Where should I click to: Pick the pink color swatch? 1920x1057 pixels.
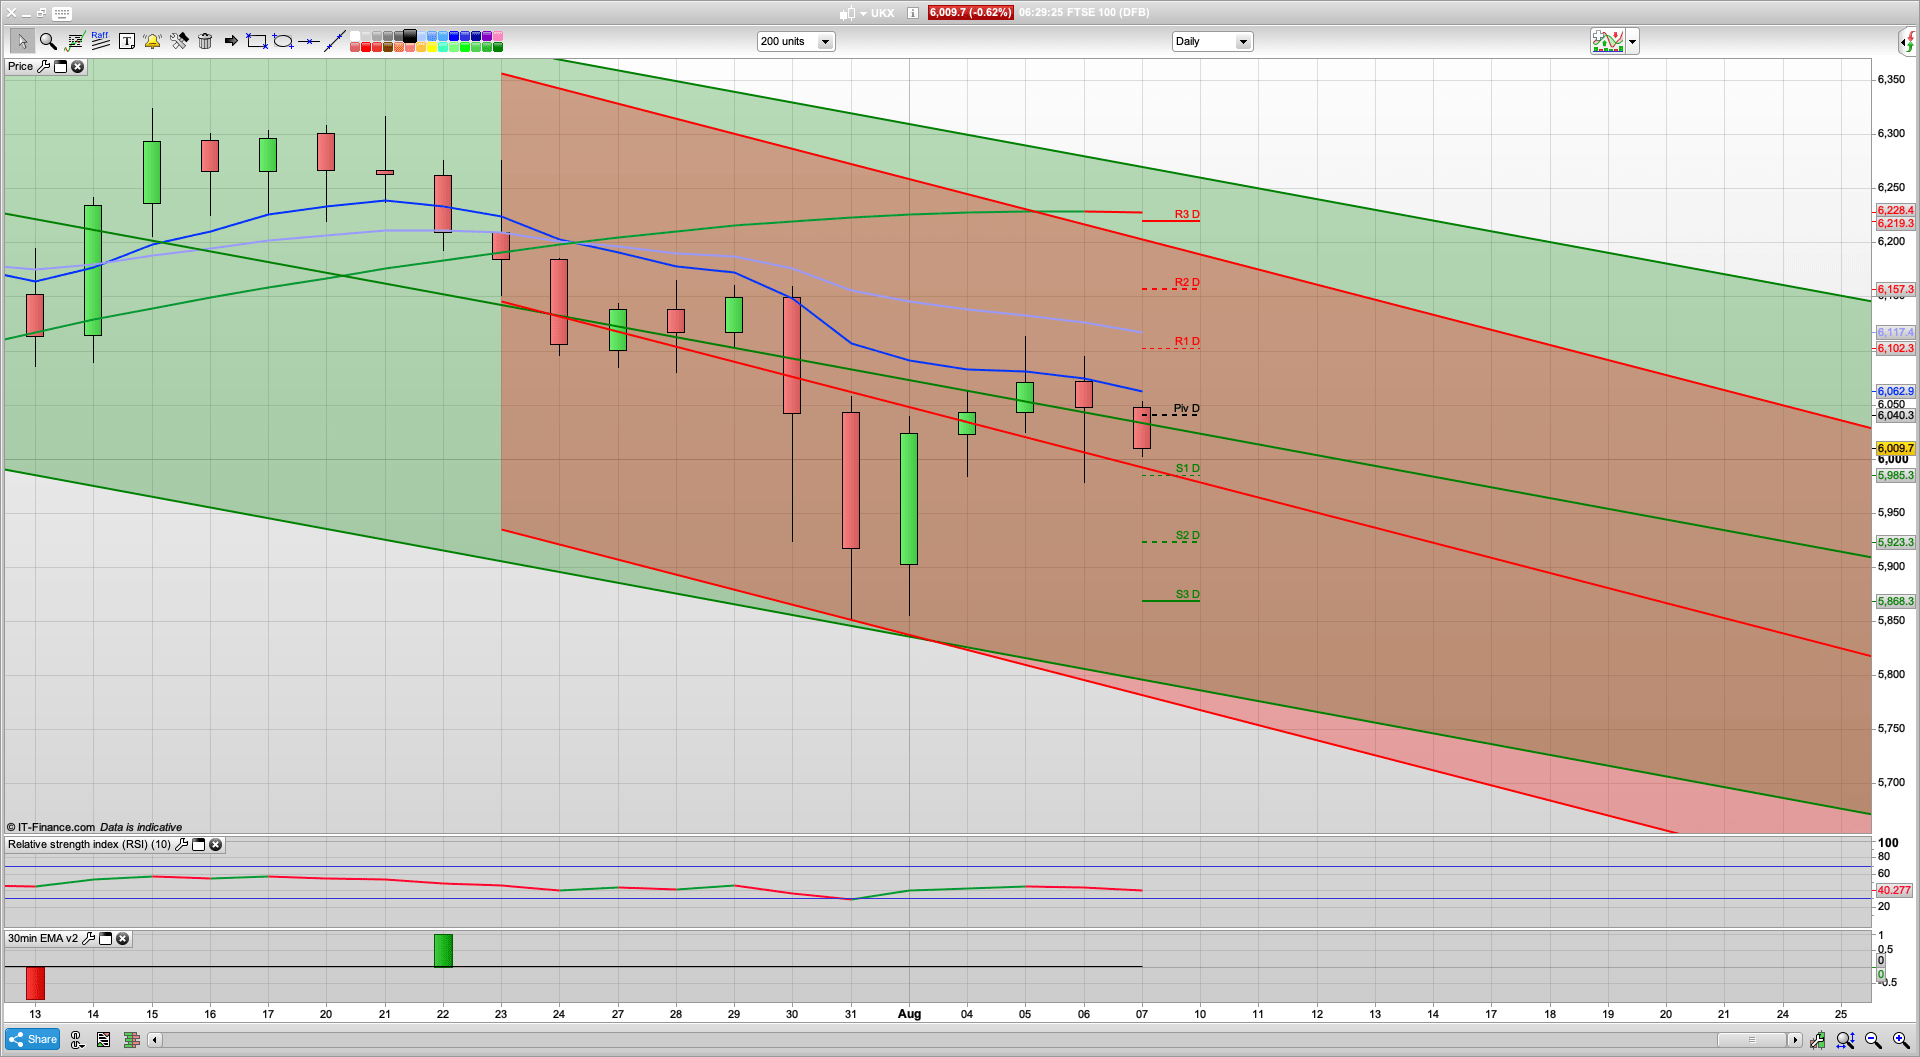(x=498, y=36)
